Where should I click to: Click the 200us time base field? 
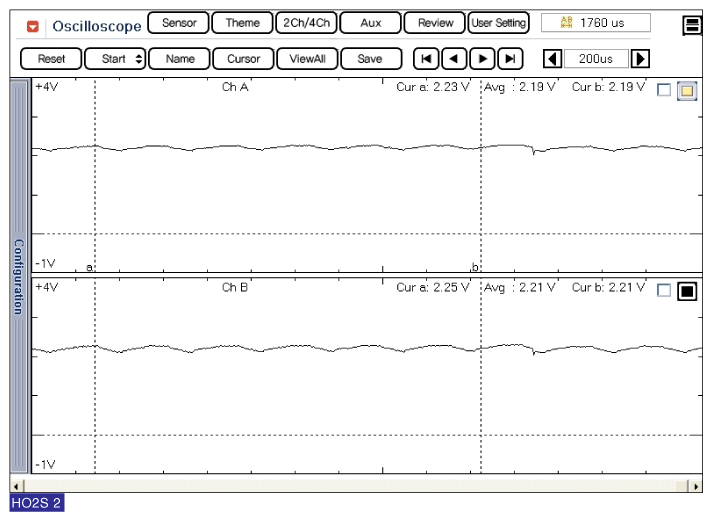(x=596, y=59)
